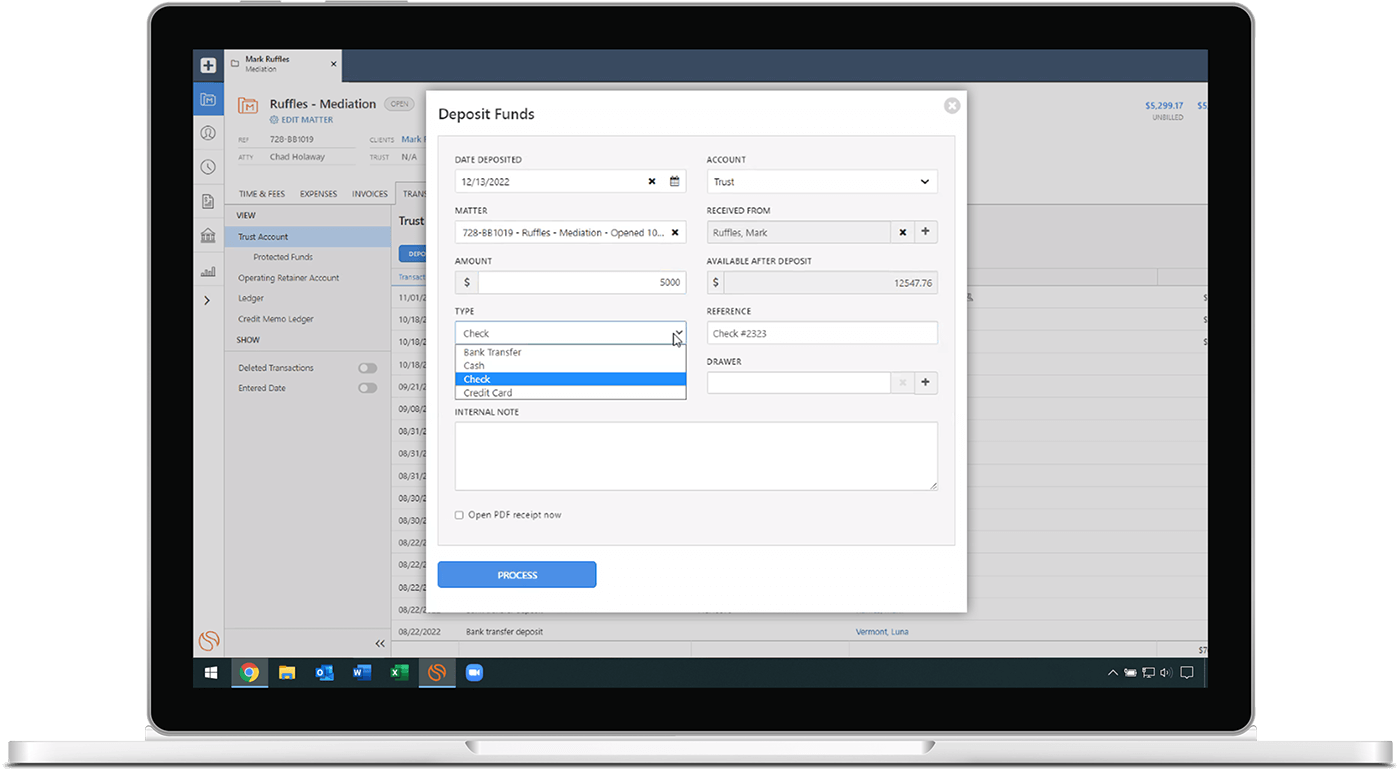This screenshot has height=773, width=1400.
Task: Click the battery tray icon
Action: [1131, 673]
